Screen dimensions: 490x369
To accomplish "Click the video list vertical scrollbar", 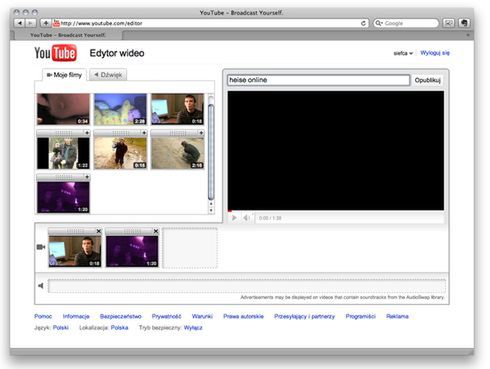I will coord(211,152).
